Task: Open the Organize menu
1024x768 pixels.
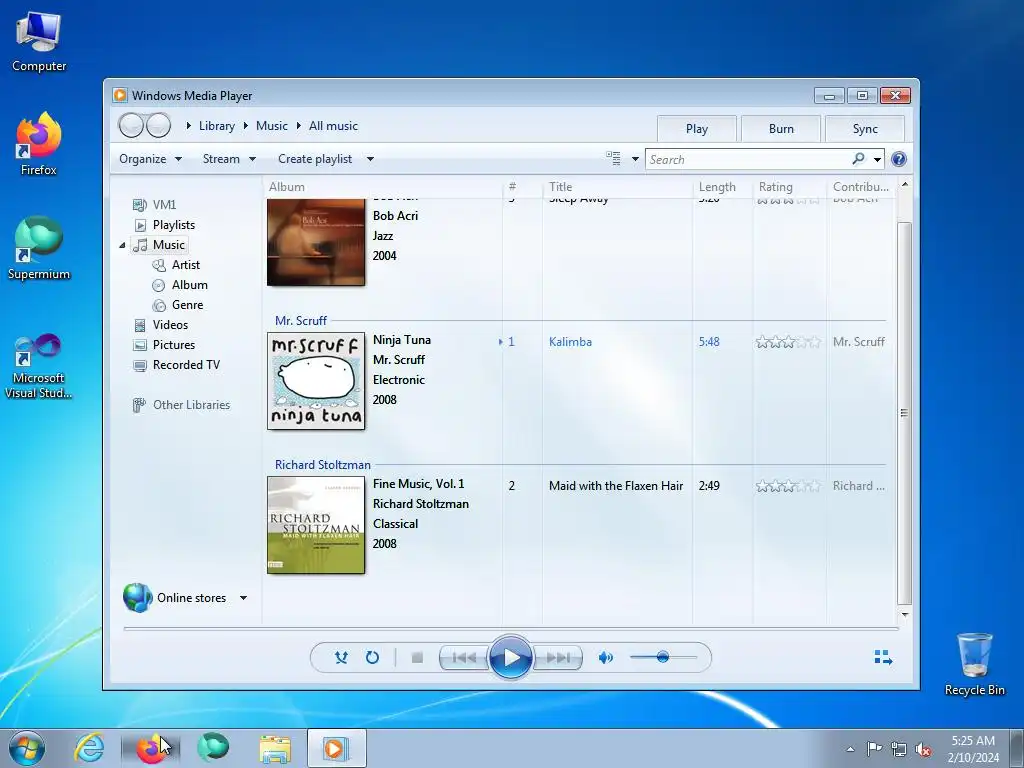Action: pyautogui.click(x=150, y=159)
